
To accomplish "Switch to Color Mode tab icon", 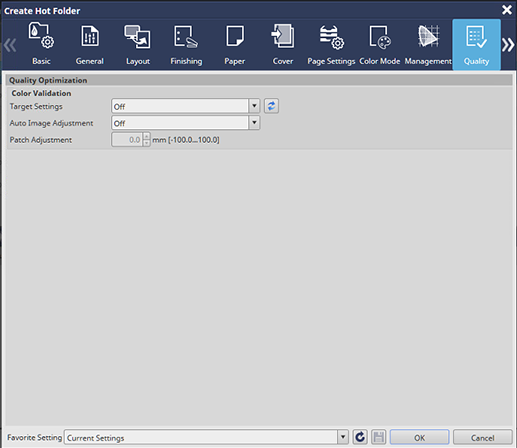I will [x=380, y=37].
